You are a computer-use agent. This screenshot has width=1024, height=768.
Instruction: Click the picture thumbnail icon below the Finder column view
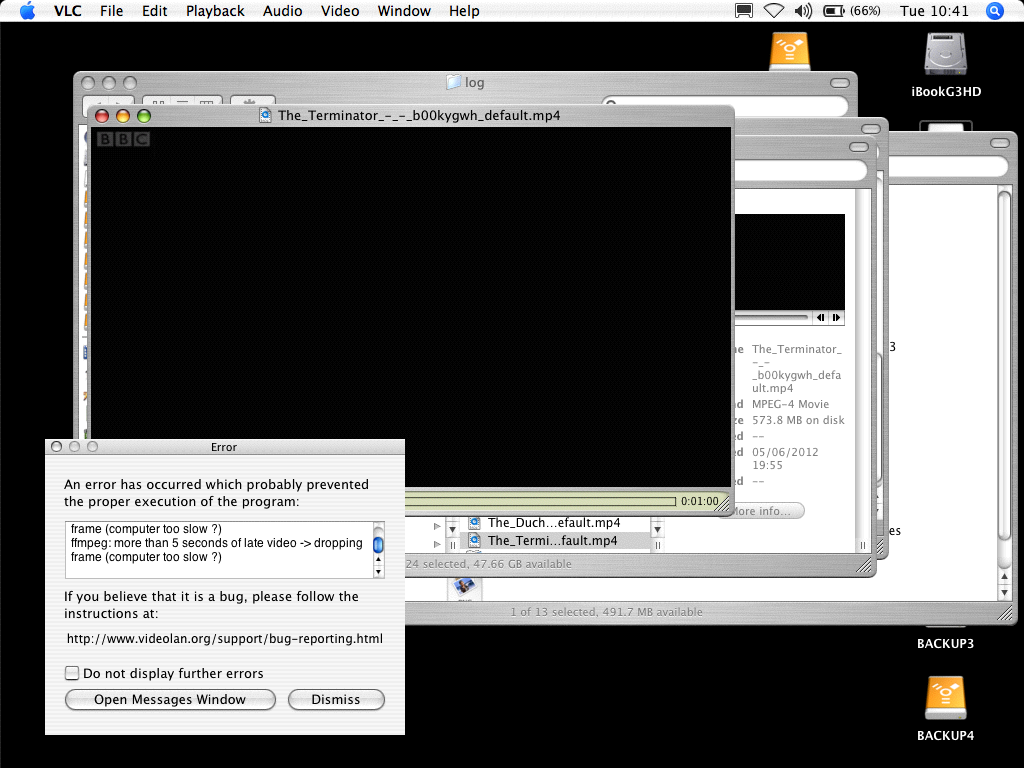click(x=464, y=587)
